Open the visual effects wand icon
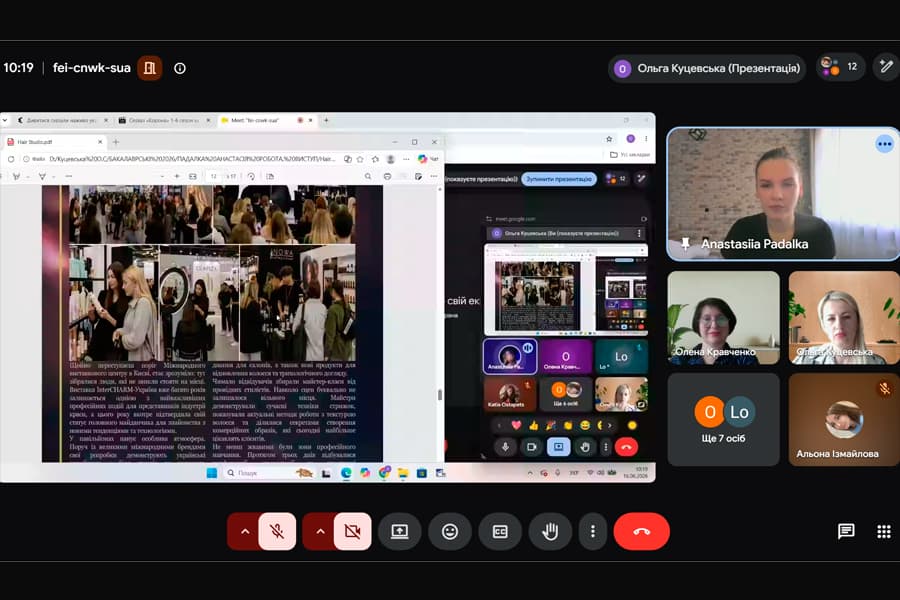 pyautogui.click(x=886, y=67)
